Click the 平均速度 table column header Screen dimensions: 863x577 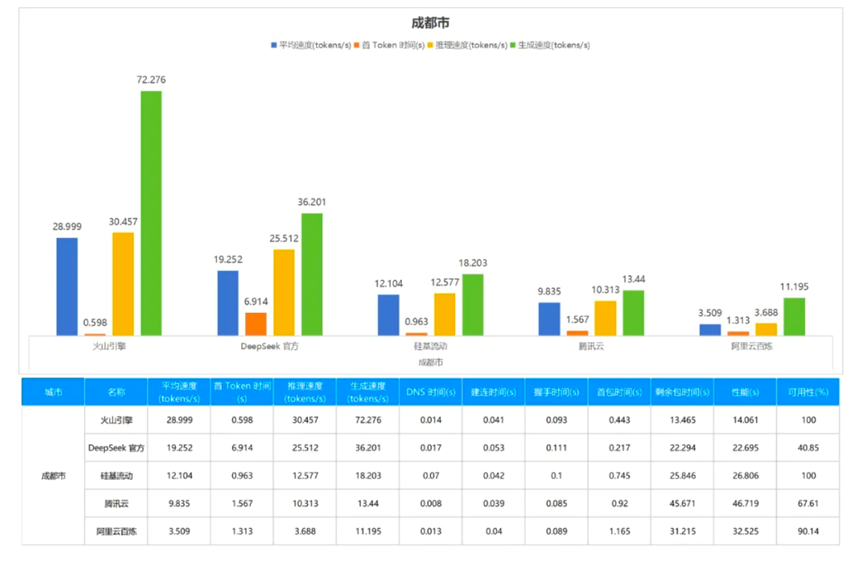pos(179,392)
